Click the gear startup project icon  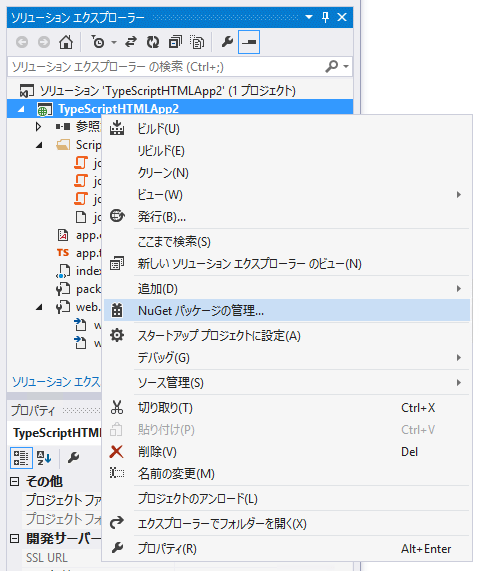coord(117,335)
